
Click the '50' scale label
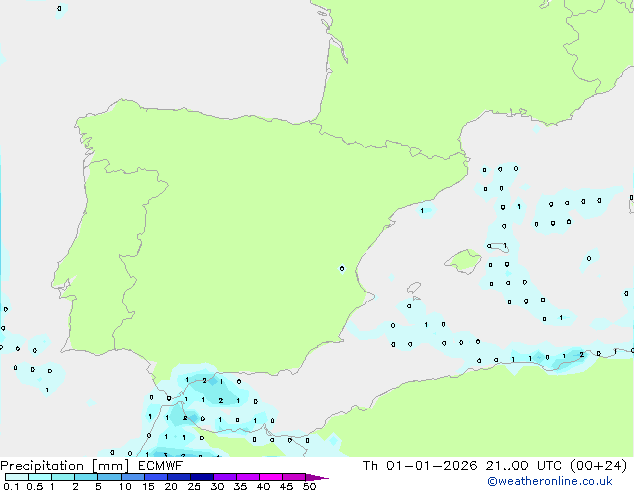tap(309, 486)
